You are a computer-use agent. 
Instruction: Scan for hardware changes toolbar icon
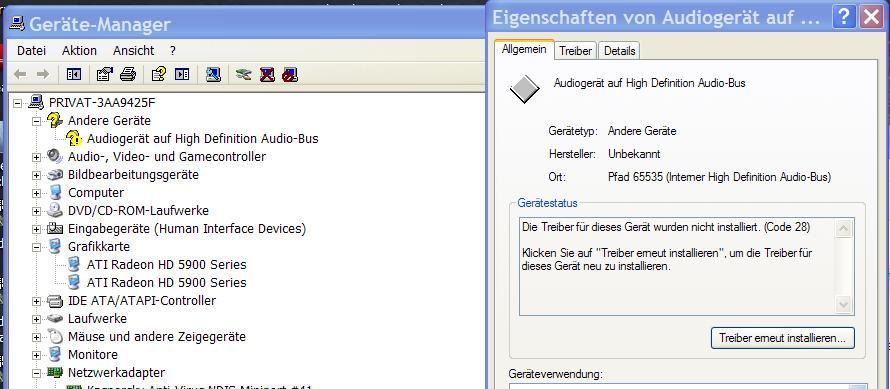(213, 74)
